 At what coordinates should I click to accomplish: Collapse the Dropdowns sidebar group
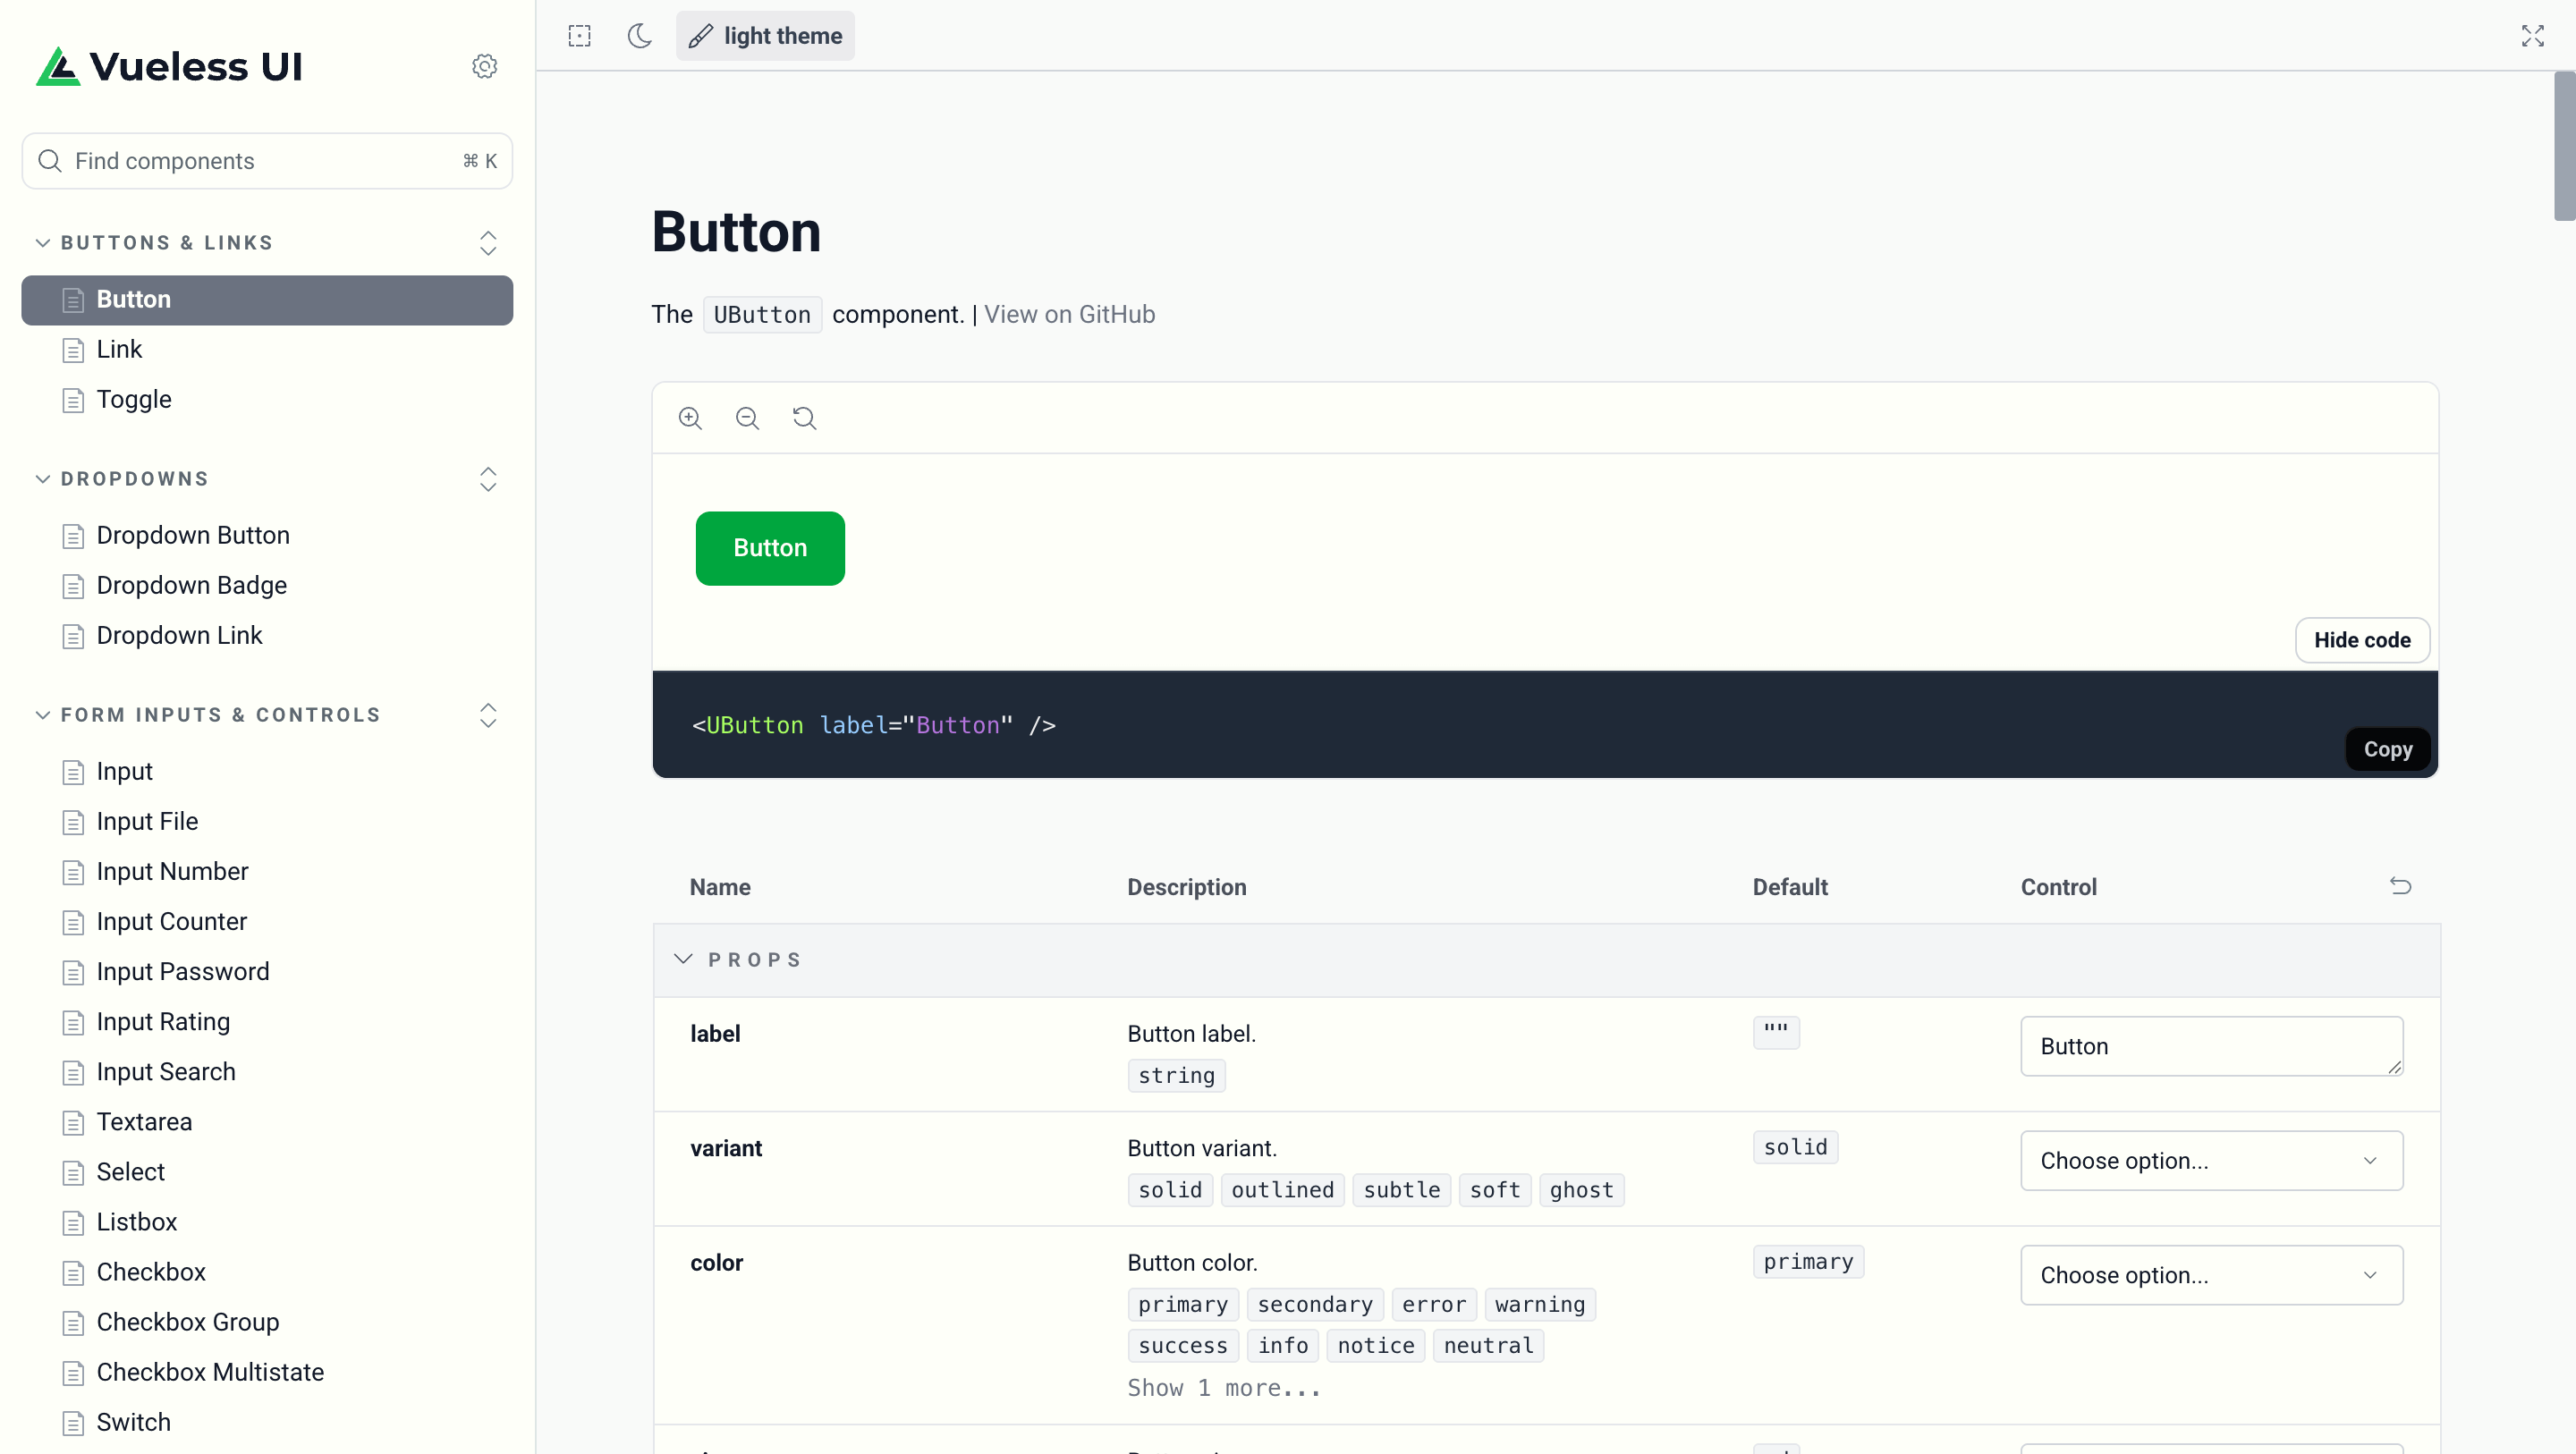(x=43, y=479)
